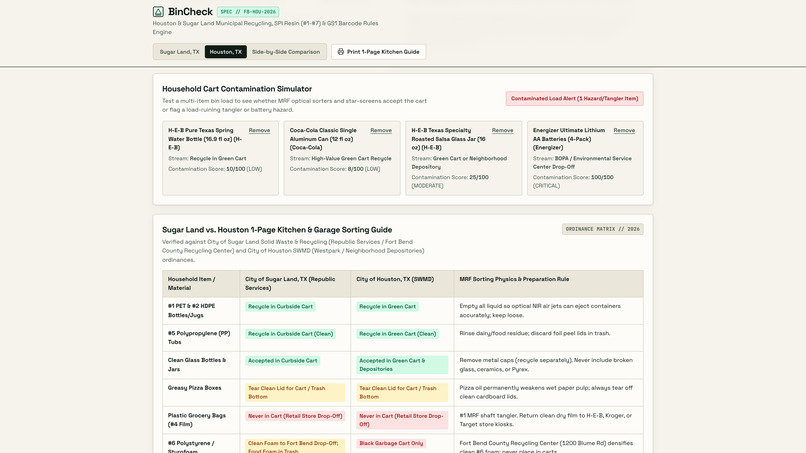The width and height of the screenshot is (806, 453).
Task: Click Sugar Land Never in Cart tag
Action: pyautogui.click(x=295, y=416)
